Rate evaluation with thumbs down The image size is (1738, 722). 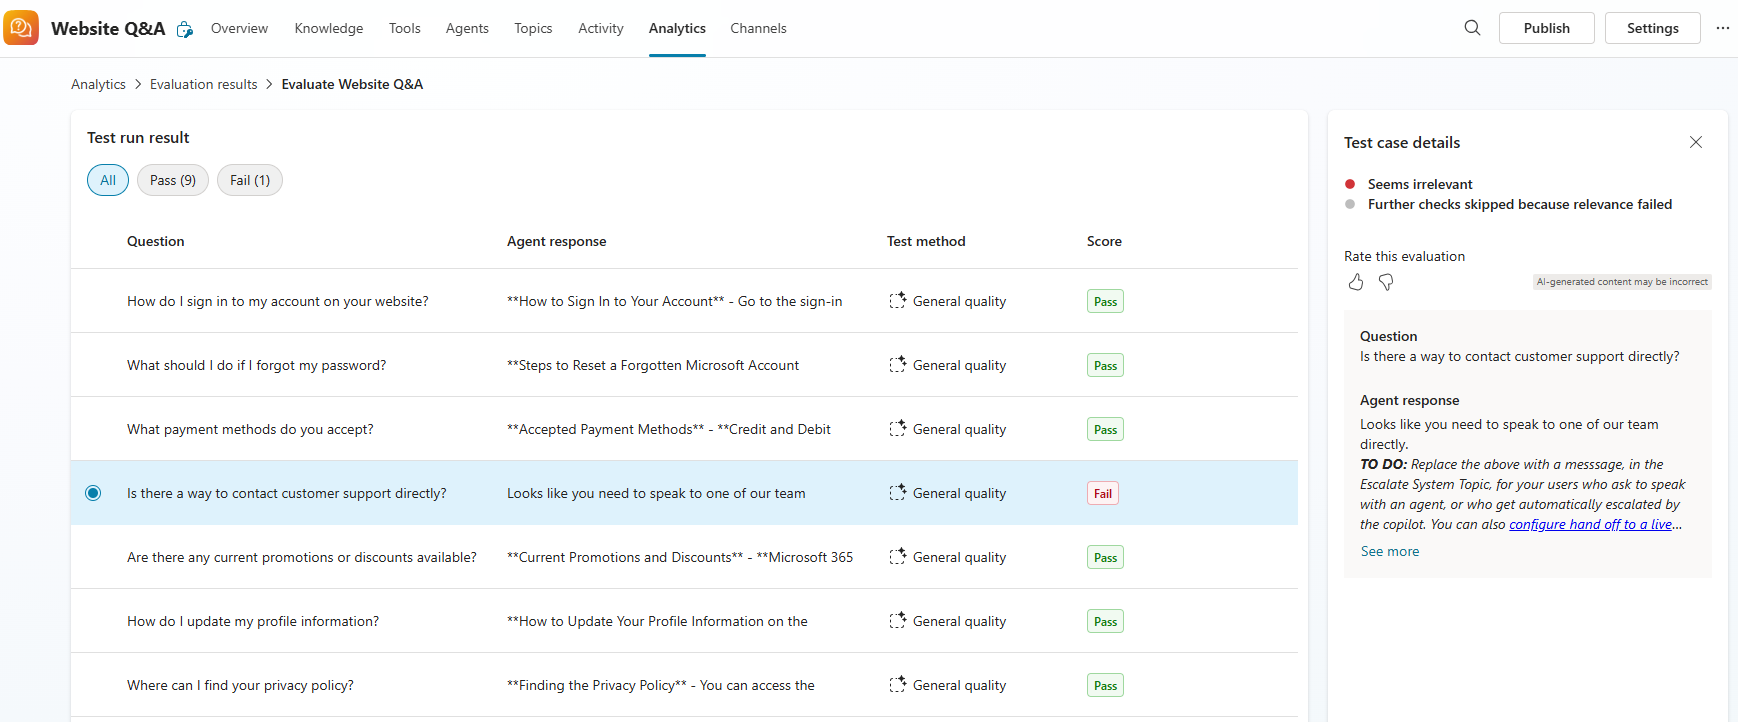(1386, 283)
